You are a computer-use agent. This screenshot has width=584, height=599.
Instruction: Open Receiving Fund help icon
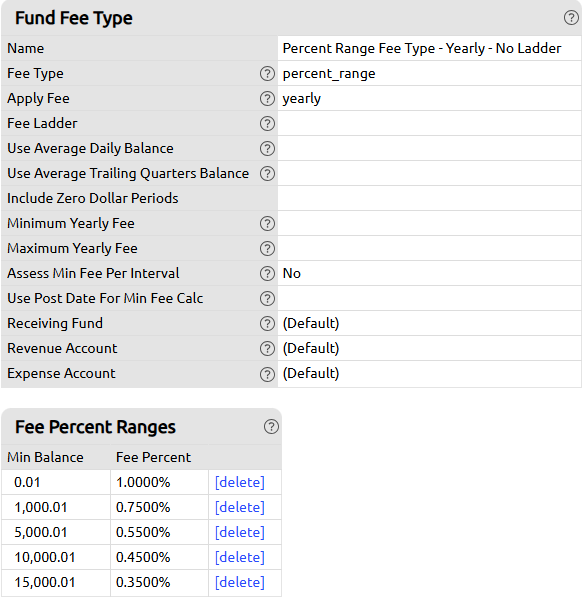[267, 324]
